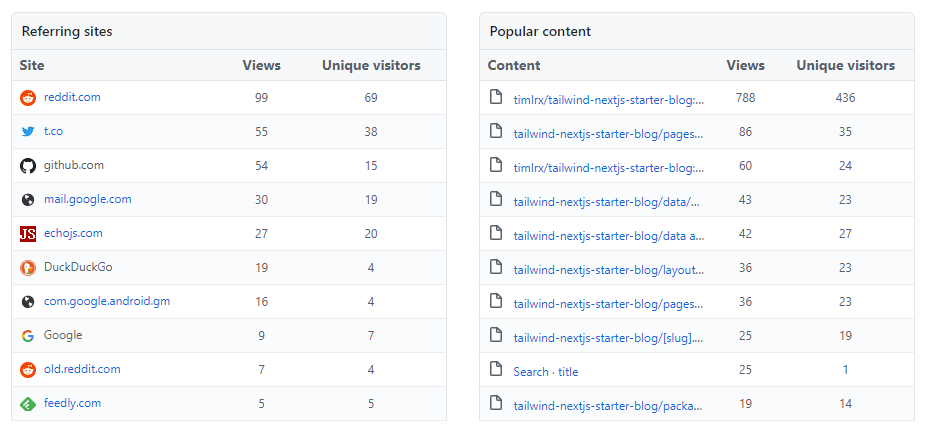
Task: Visit the feedly.com referrer link
Action: tap(72, 404)
